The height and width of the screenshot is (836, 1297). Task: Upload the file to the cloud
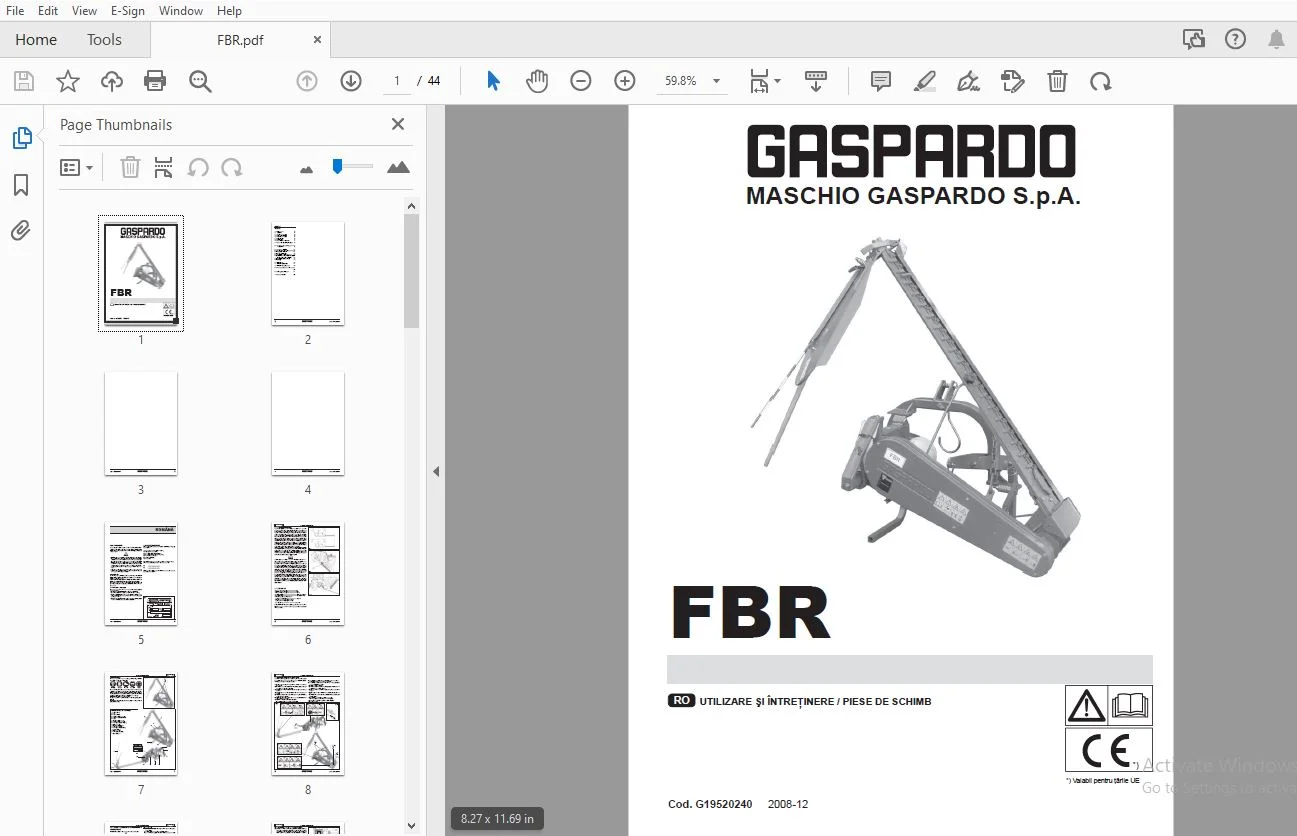[x=111, y=81]
